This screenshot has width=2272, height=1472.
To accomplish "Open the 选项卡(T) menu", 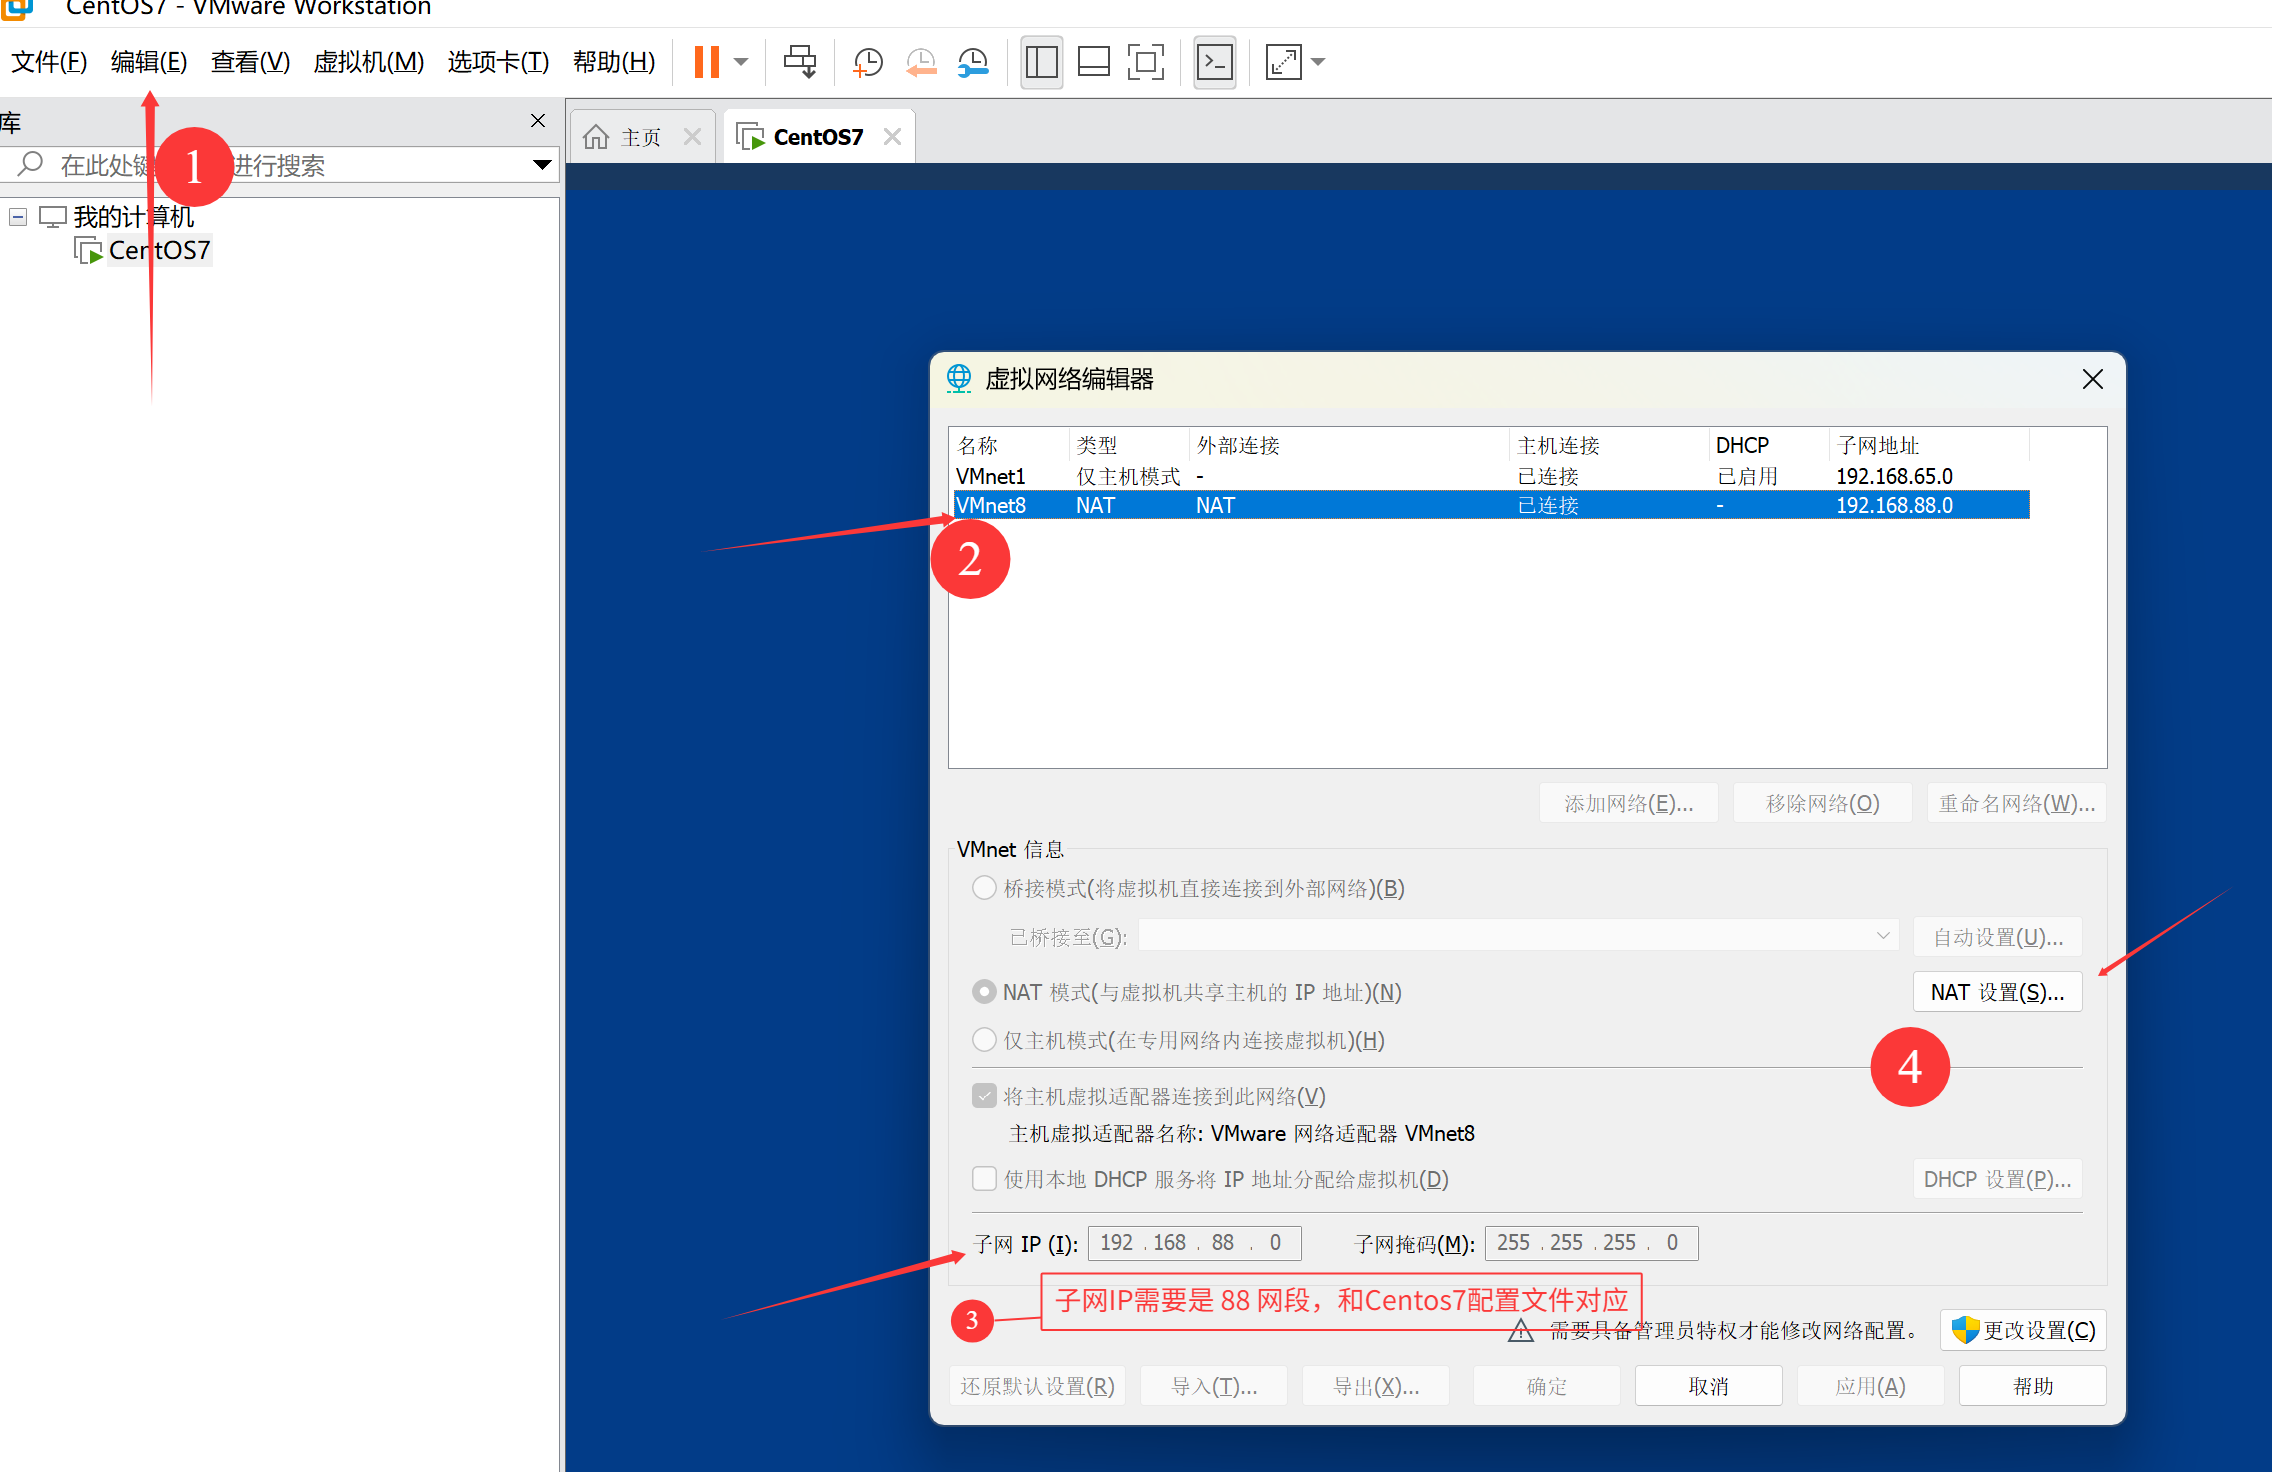I will 498,62.
